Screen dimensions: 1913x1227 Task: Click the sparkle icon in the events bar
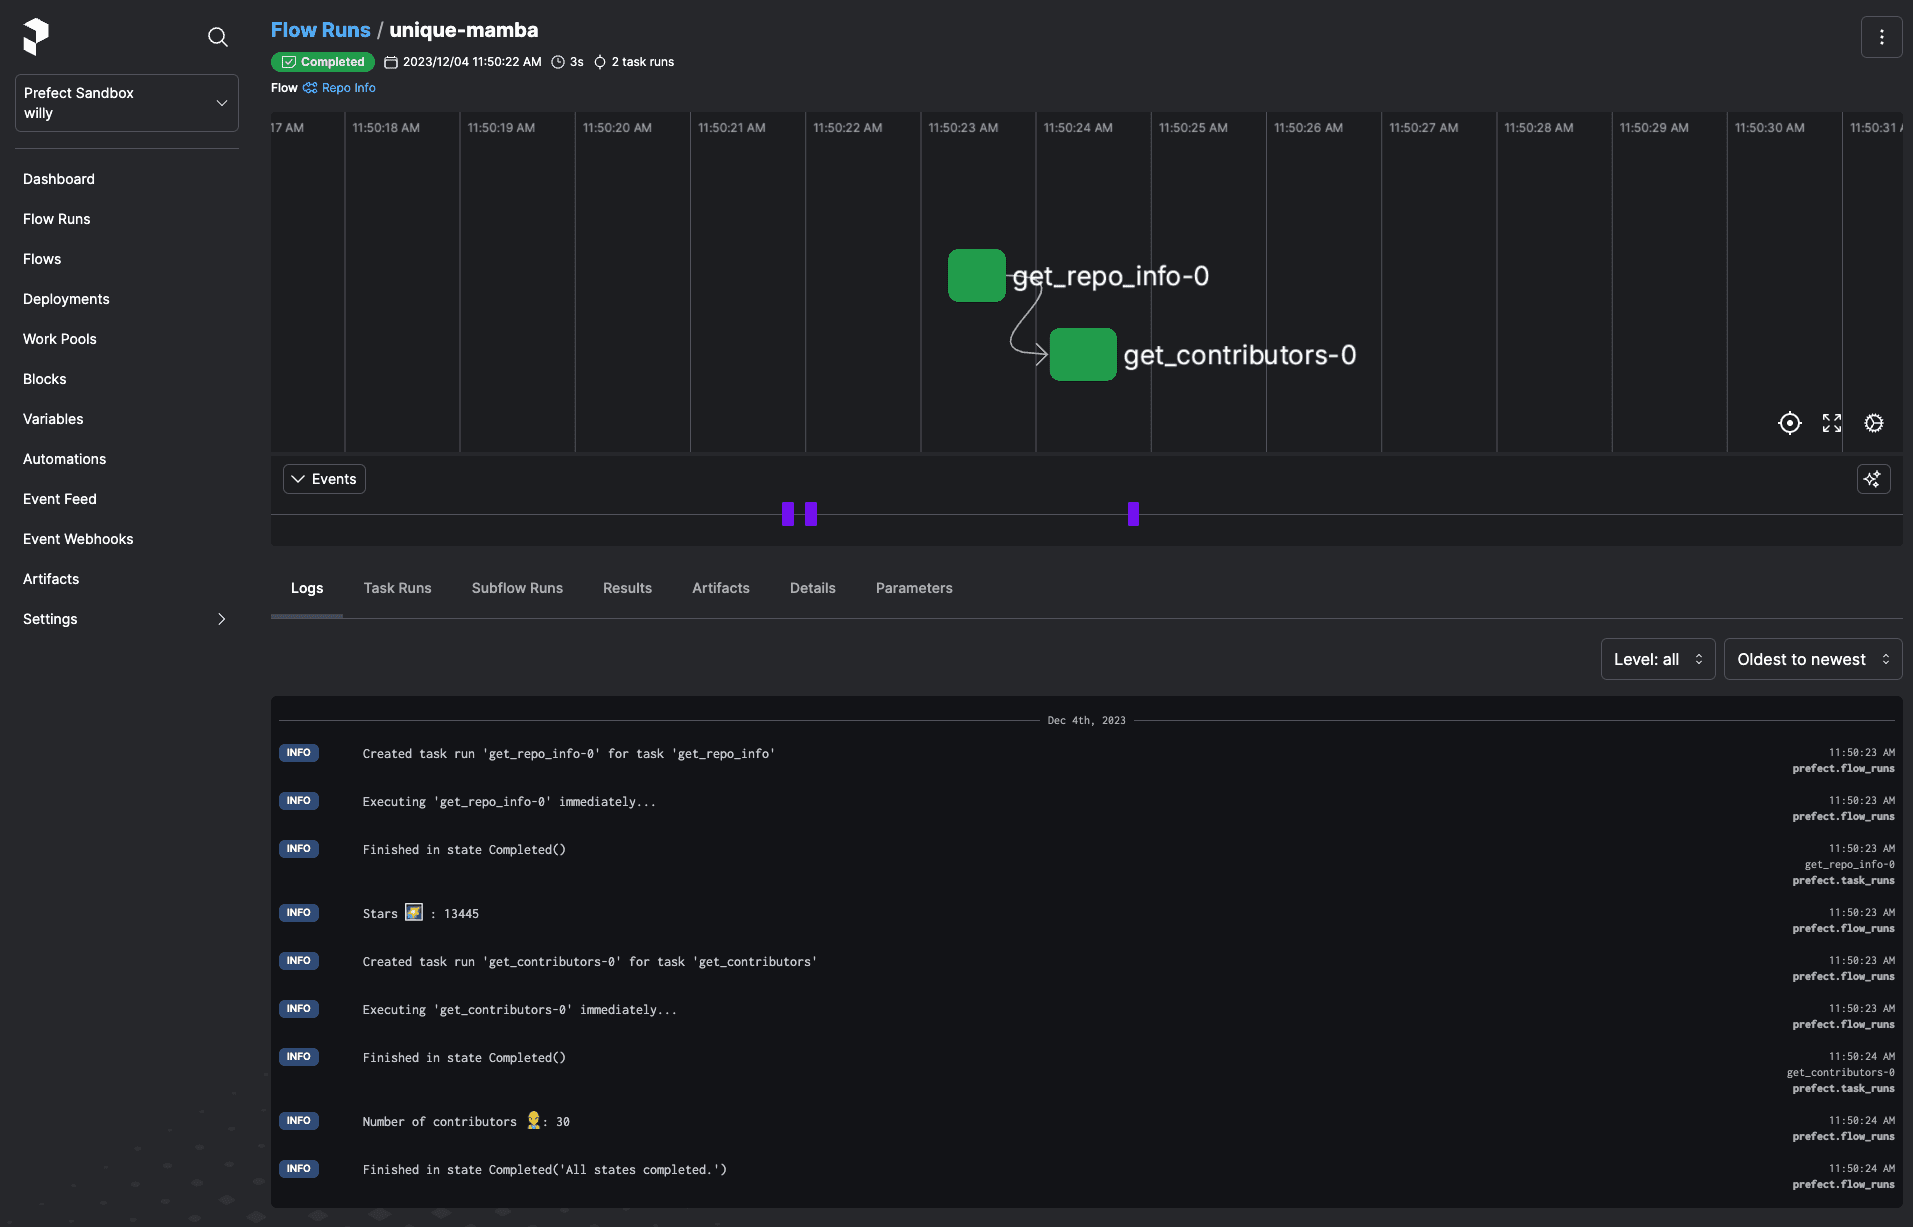click(x=1873, y=479)
